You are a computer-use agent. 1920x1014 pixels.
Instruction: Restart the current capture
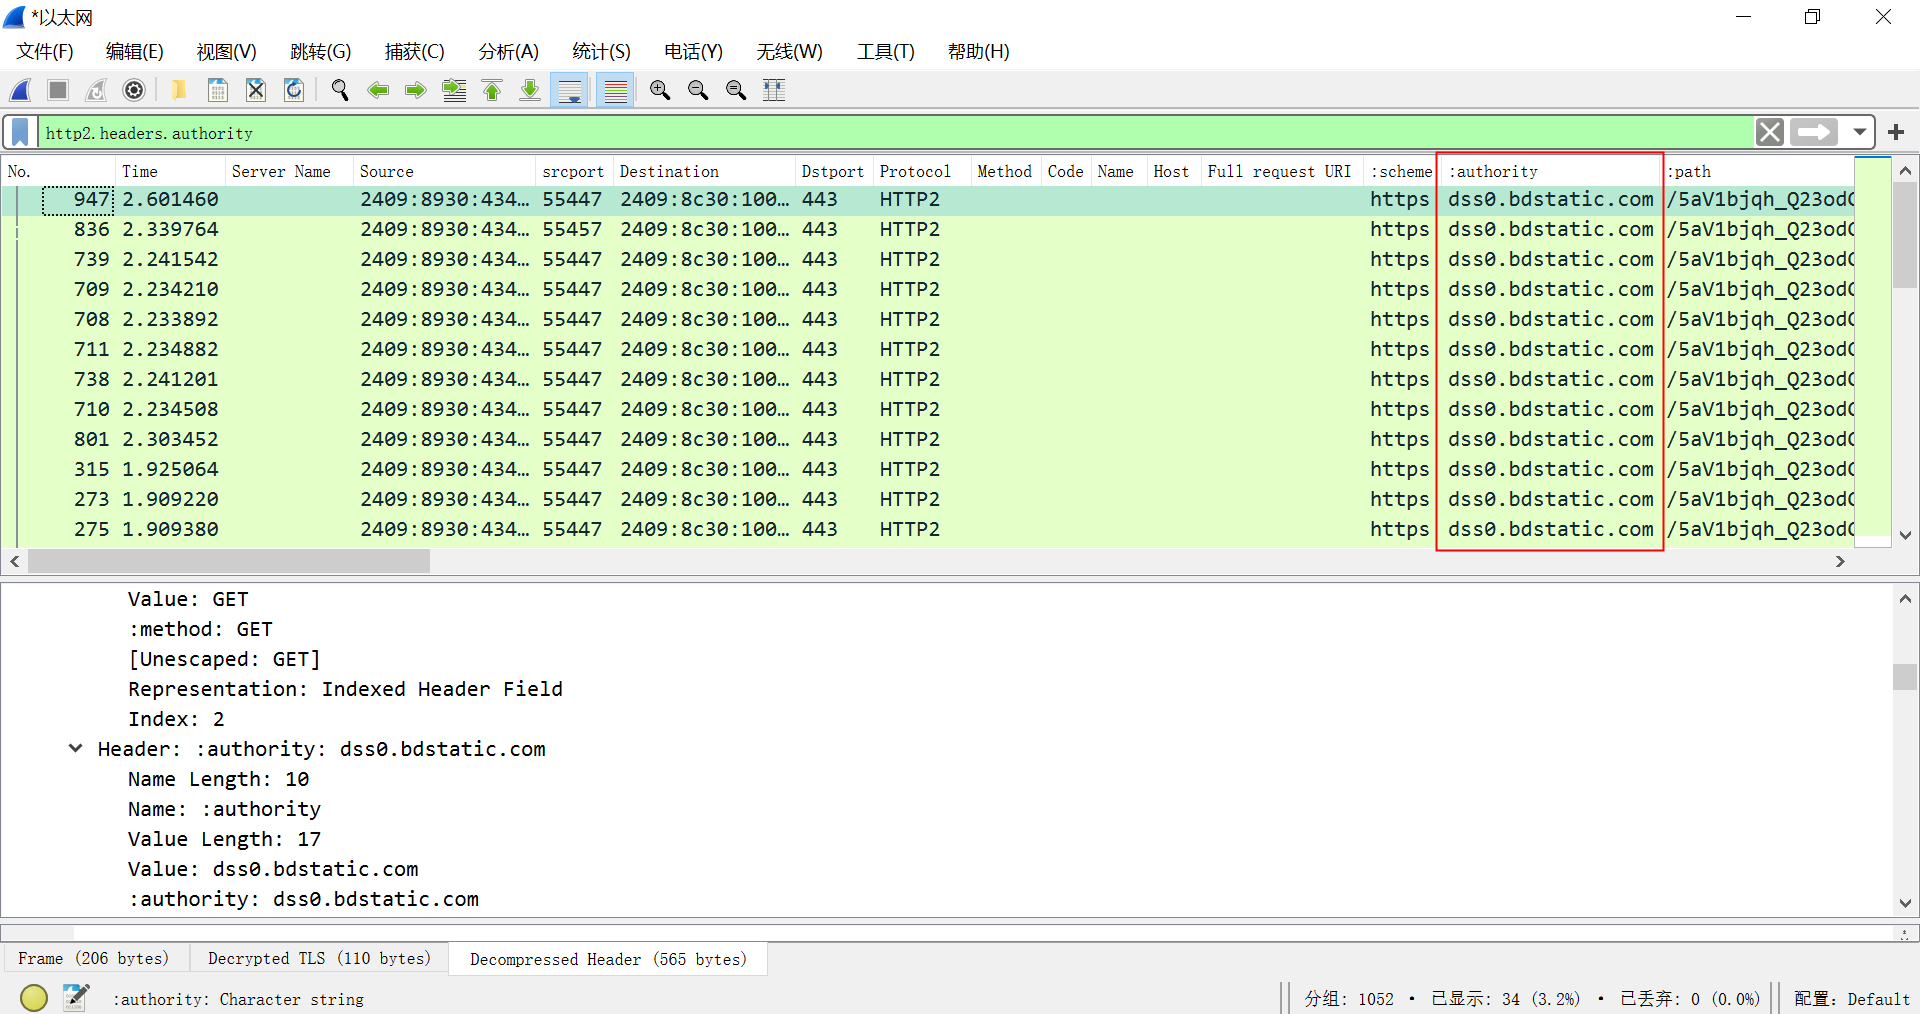pyautogui.click(x=96, y=91)
